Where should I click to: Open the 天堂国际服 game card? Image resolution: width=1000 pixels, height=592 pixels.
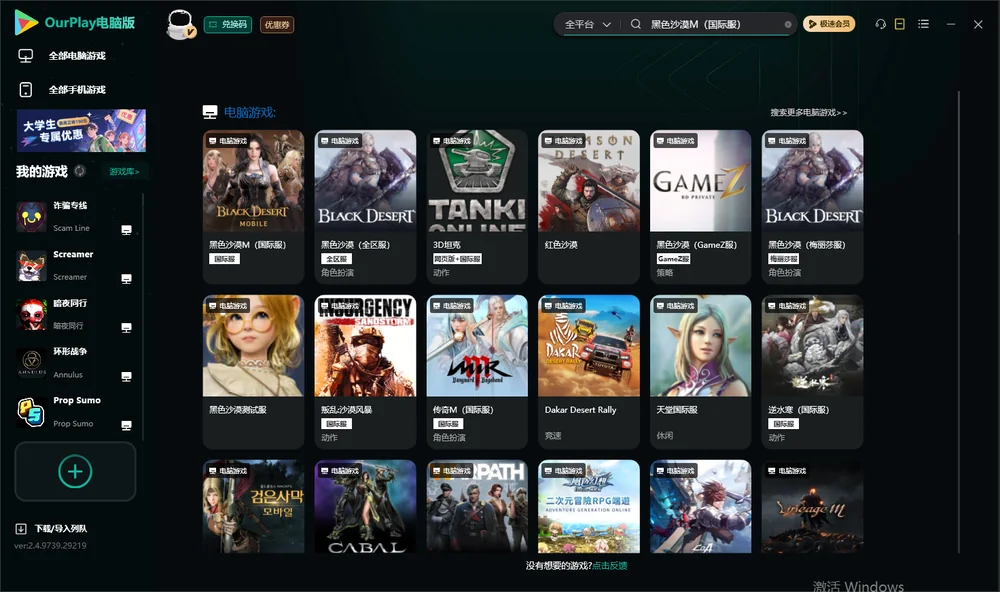click(700, 372)
